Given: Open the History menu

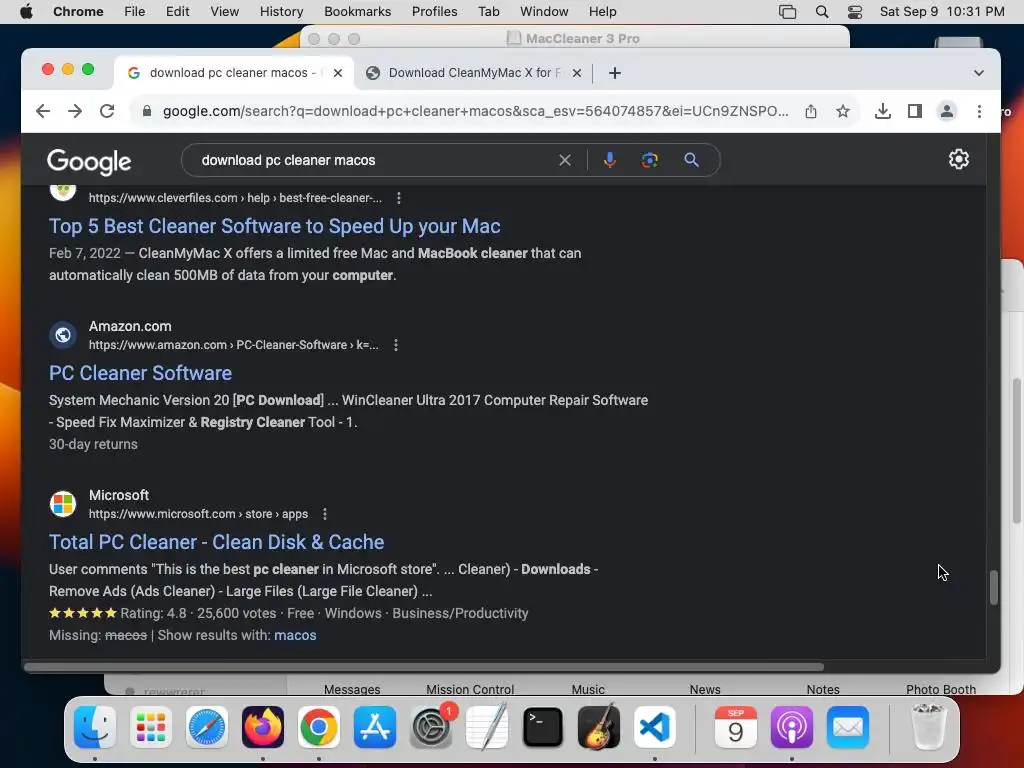Looking at the screenshot, I should point(281,12).
